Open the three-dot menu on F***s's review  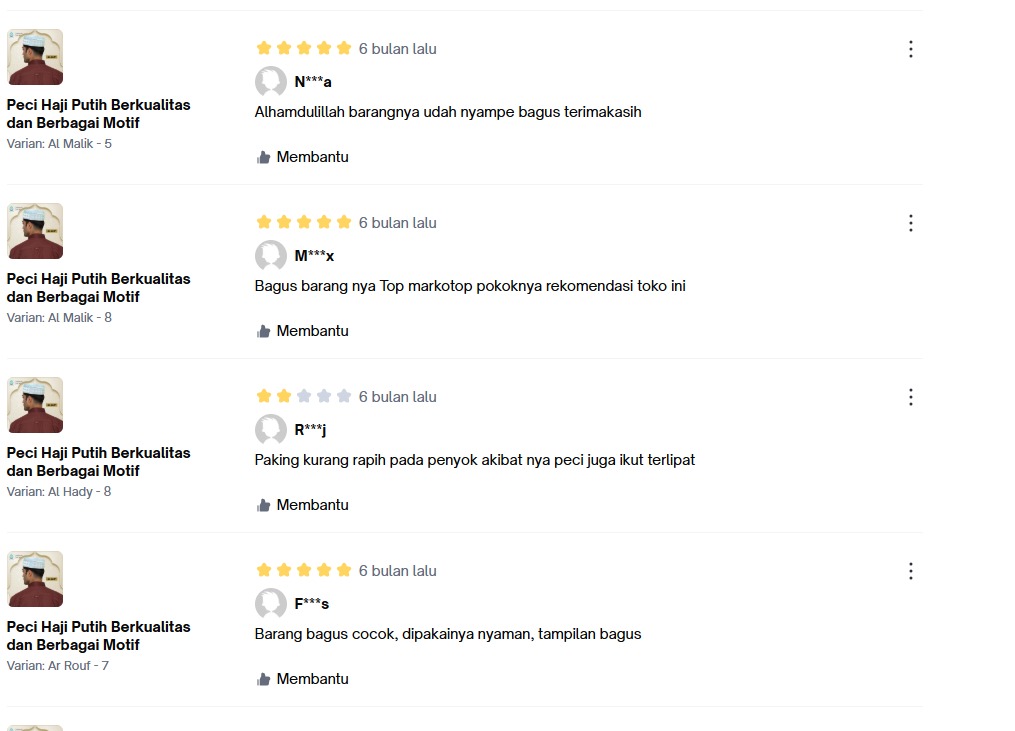click(910, 570)
